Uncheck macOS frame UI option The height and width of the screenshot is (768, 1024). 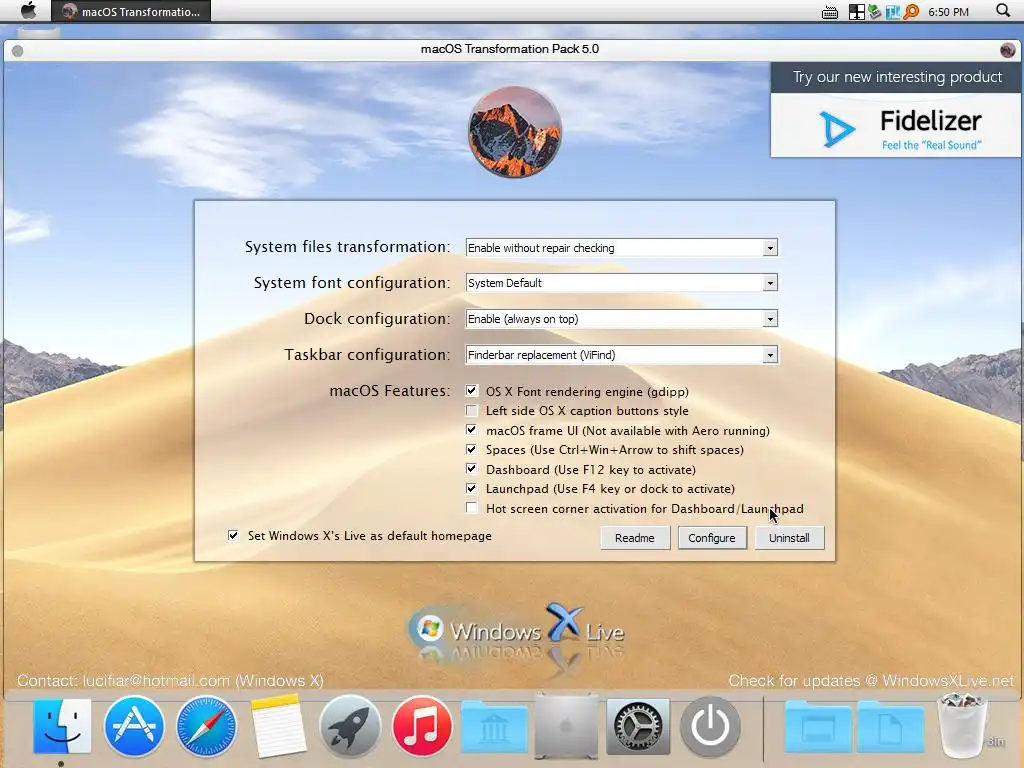click(472, 430)
